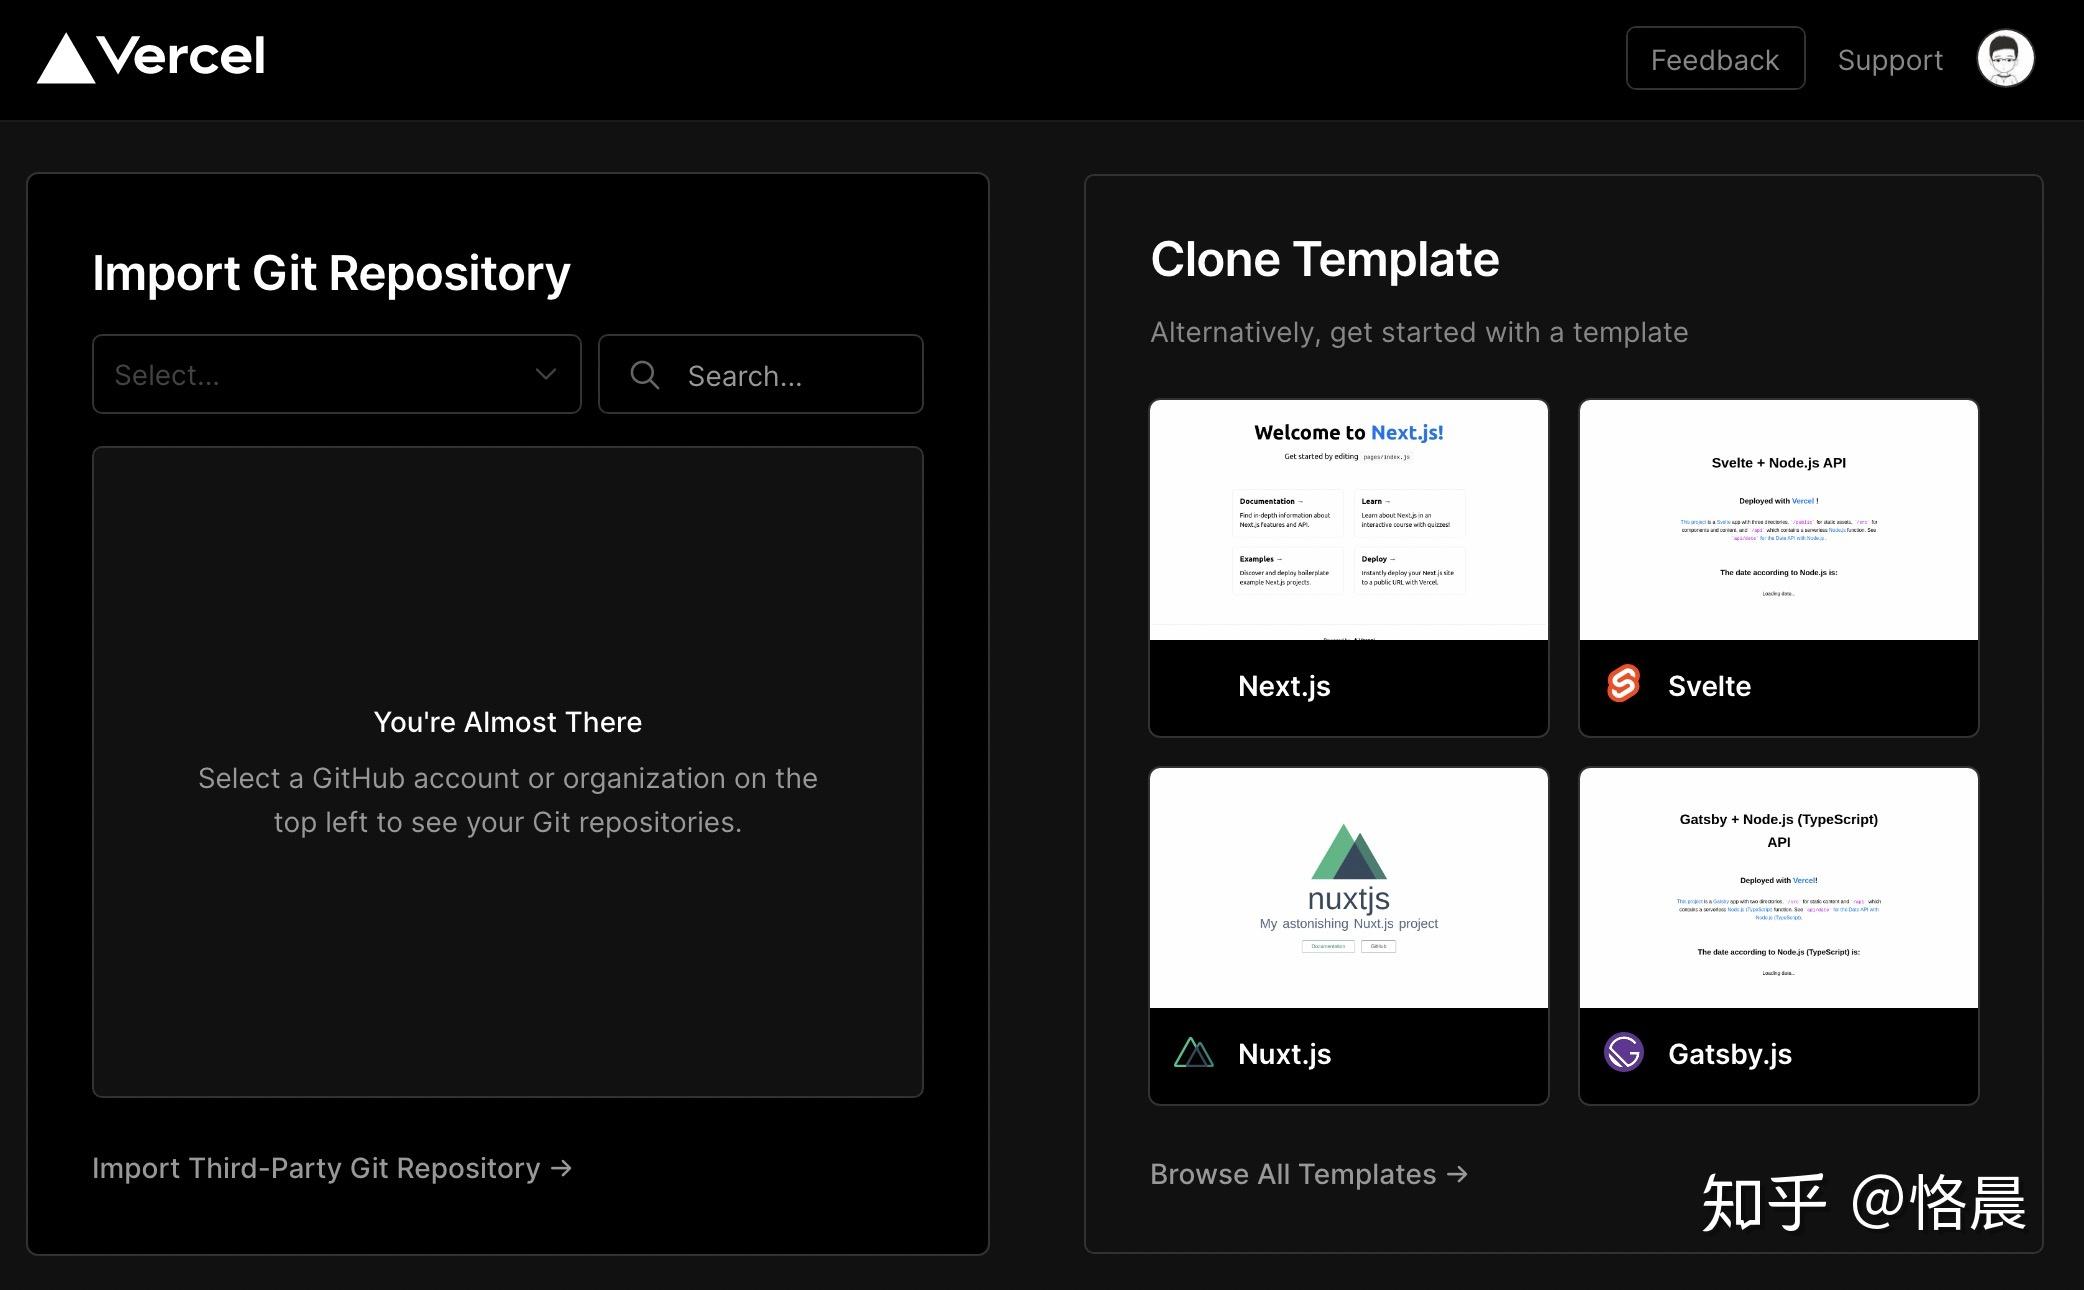Open Browse All Templates link

[1308, 1174]
